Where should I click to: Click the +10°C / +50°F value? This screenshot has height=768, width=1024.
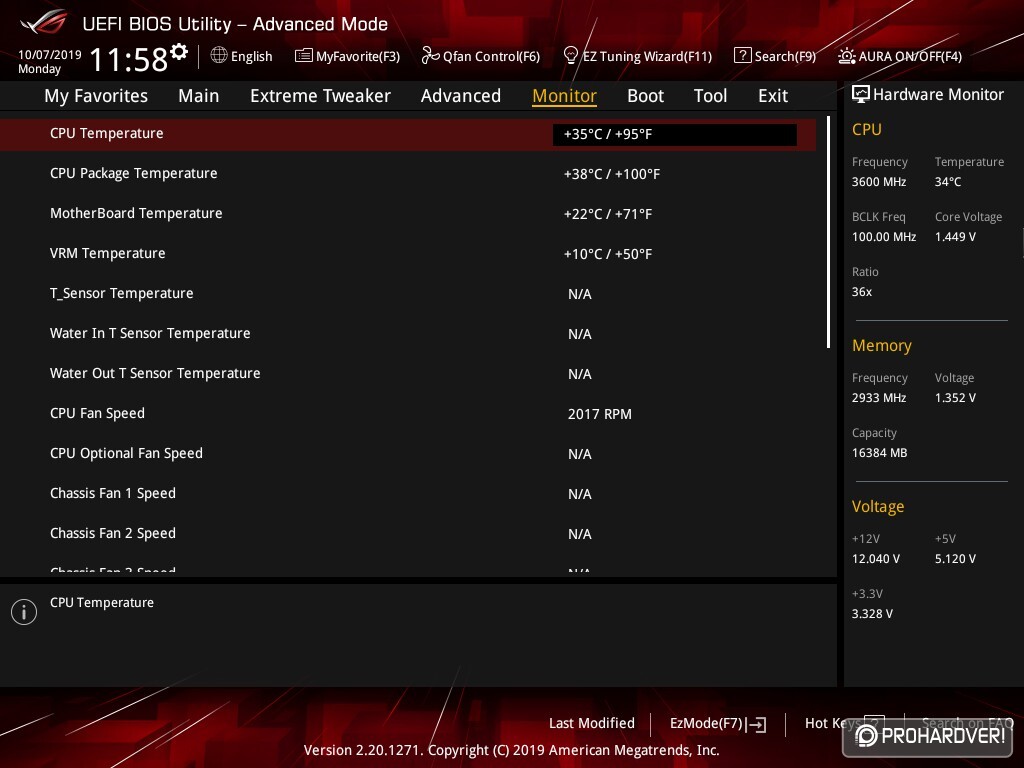pyautogui.click(x=608, y=254)
